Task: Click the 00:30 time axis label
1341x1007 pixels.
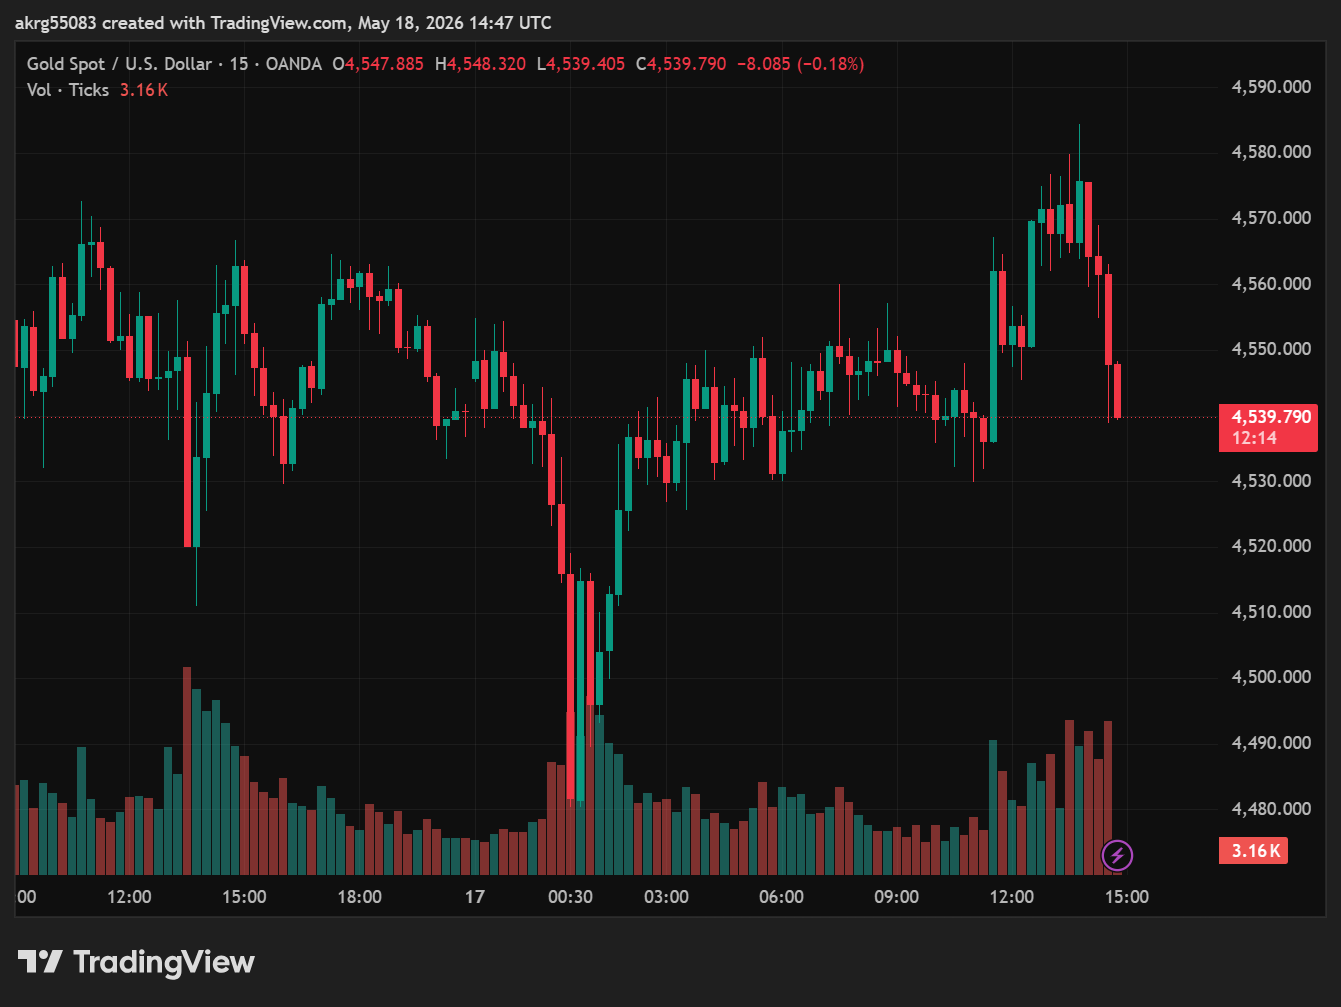Action: tap(570, 897)
